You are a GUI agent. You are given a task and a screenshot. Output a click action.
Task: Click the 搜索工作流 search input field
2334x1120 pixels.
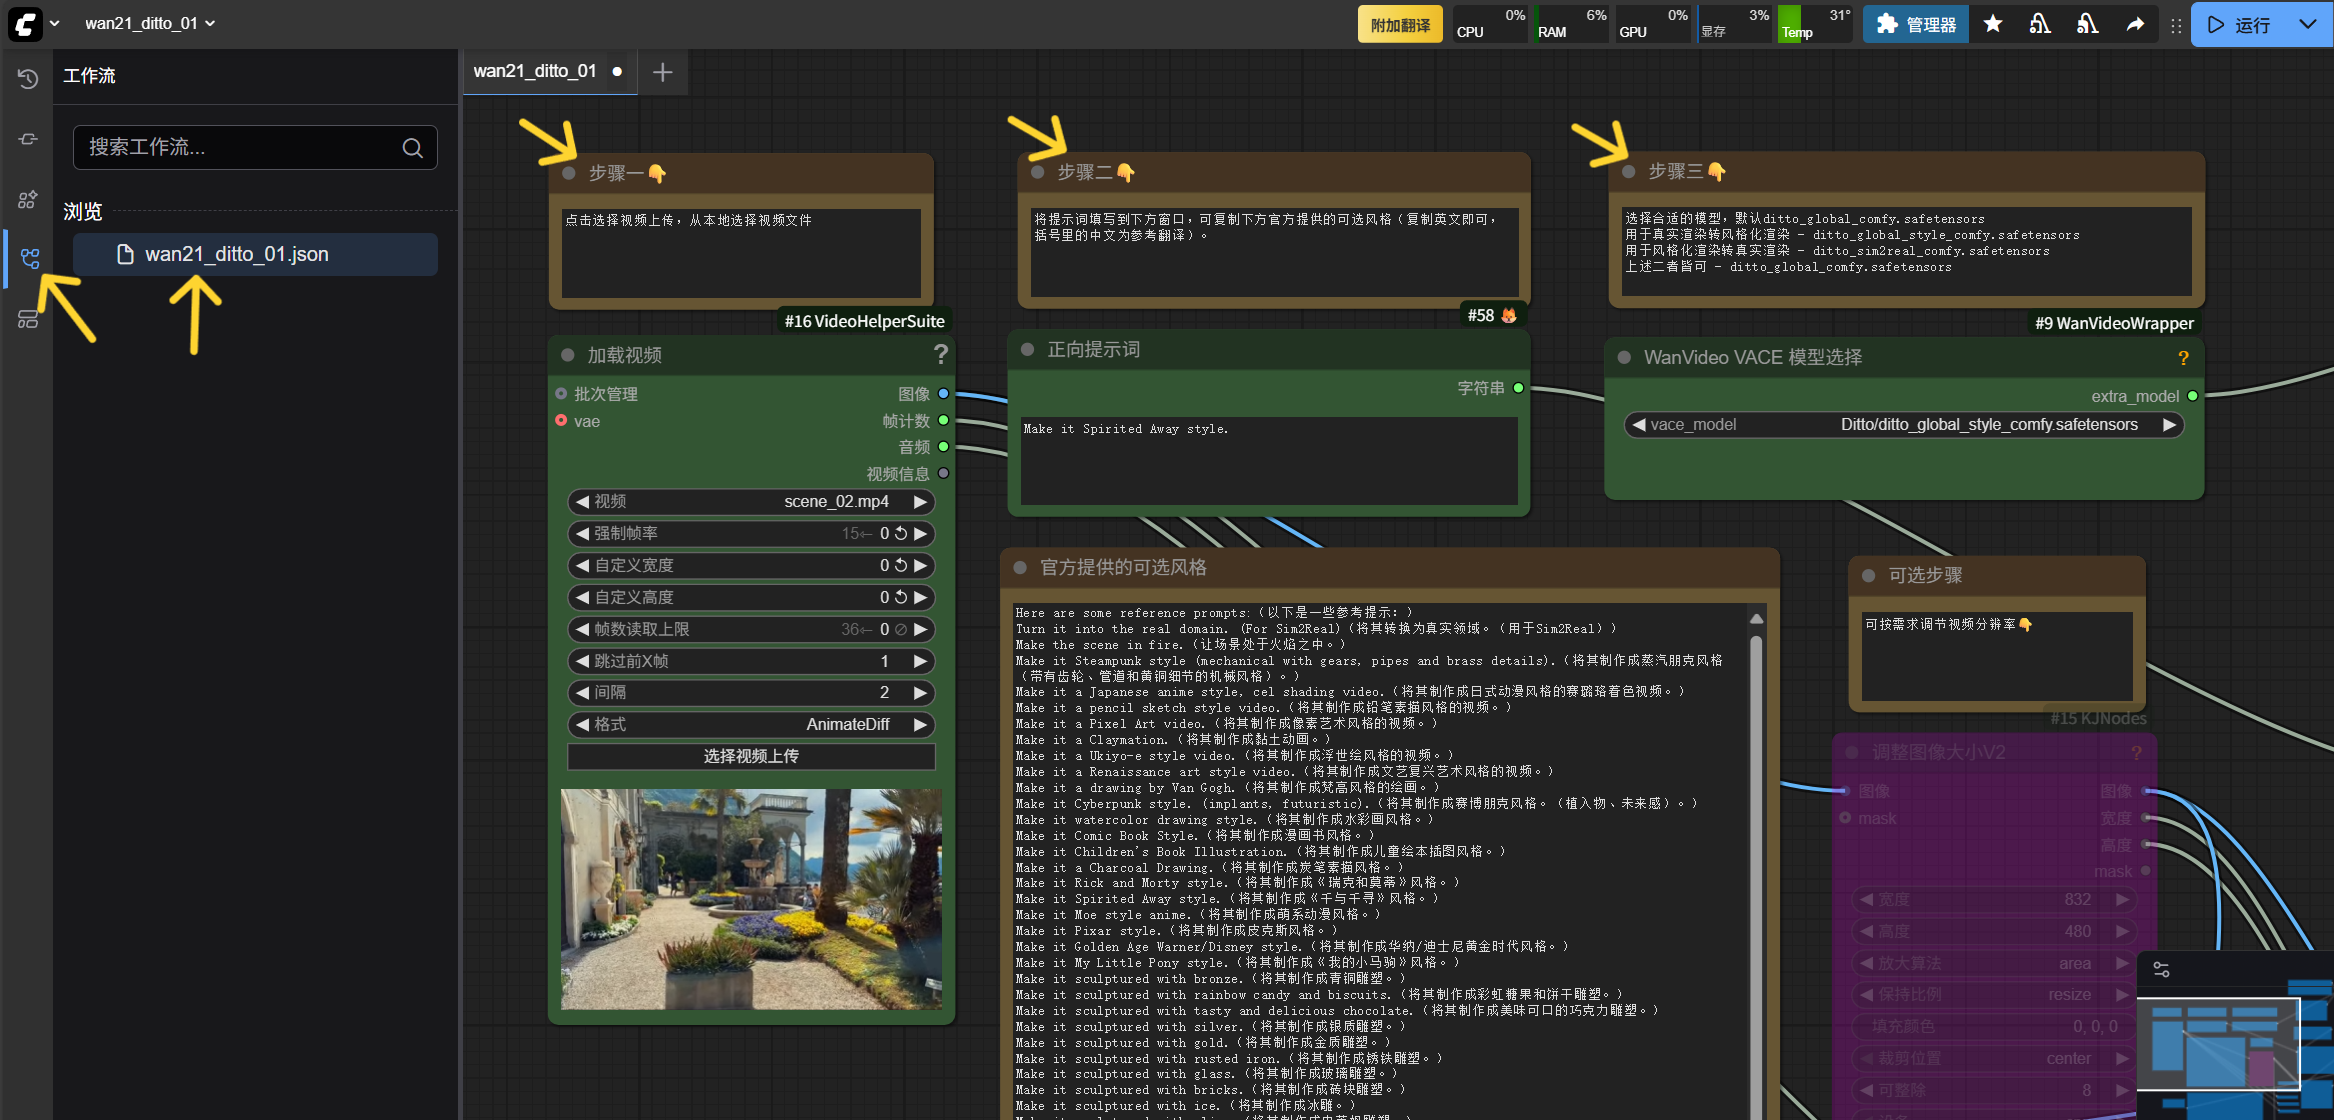tap(240, 147)
